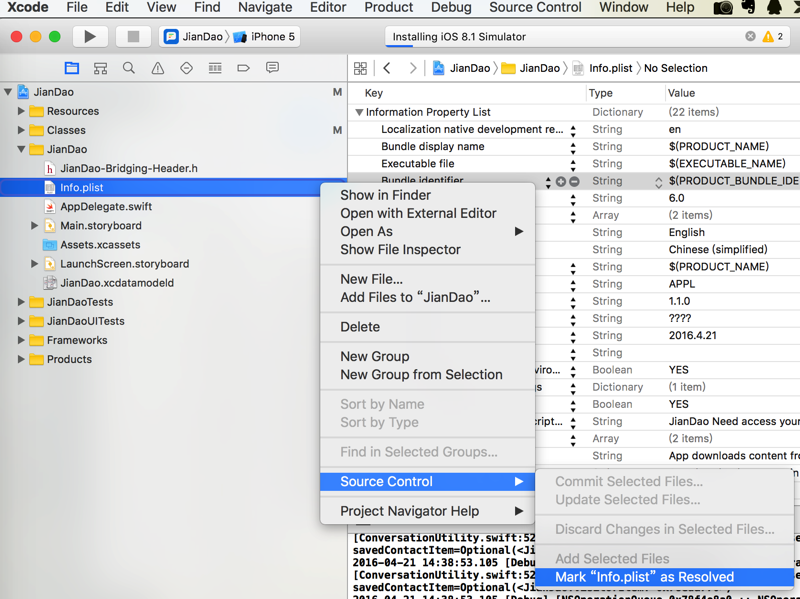Click the Info.plist breadcrumb in the jump bar

603,68
